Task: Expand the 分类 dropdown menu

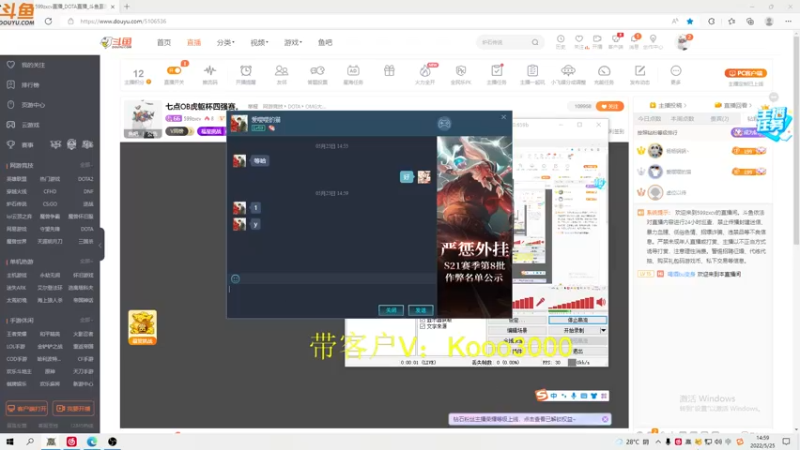Action: pyautogui.click(x=226, y=42)
